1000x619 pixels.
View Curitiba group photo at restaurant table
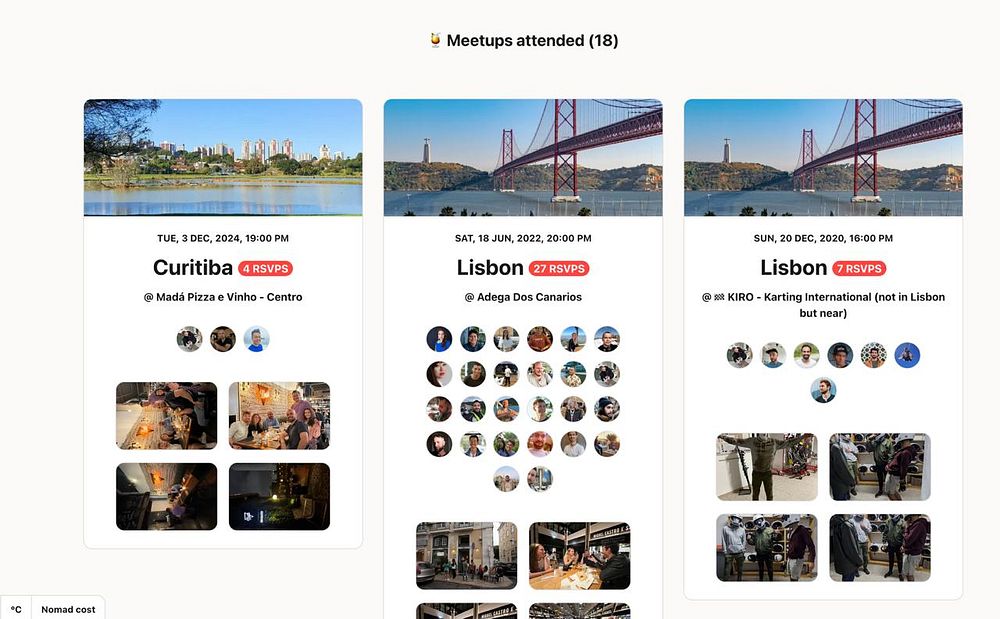point(279,416)
